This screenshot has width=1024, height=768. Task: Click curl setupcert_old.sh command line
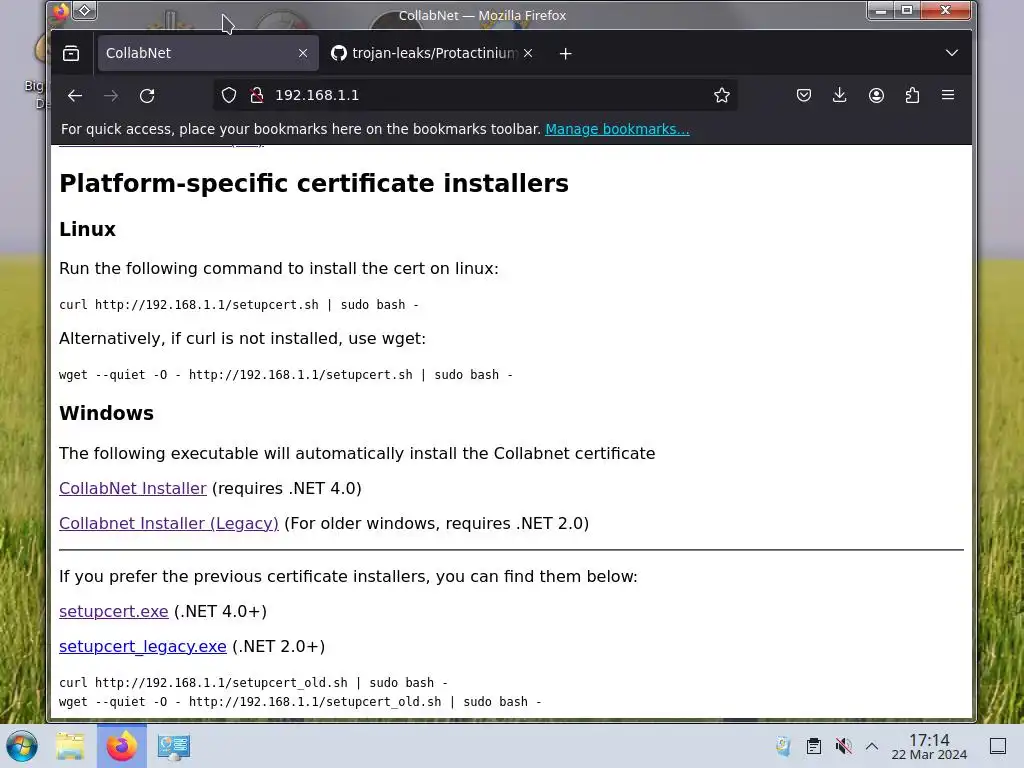coord(253,683)
